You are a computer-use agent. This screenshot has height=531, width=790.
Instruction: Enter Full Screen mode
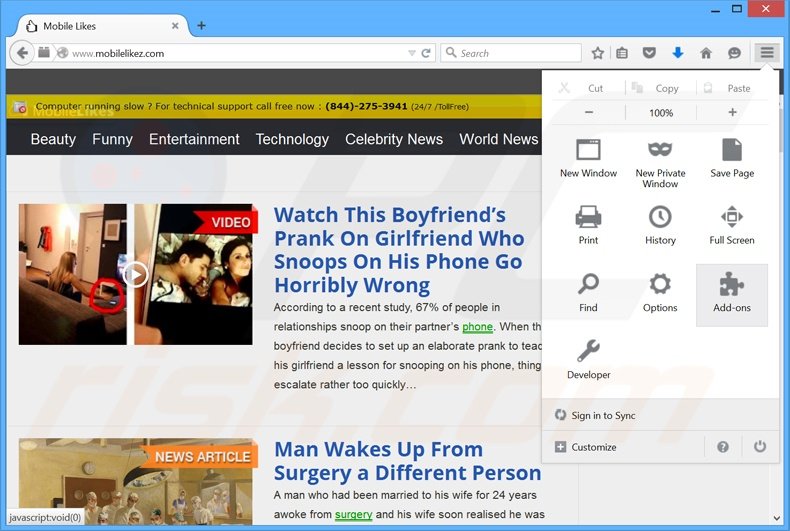click(732, 225)
